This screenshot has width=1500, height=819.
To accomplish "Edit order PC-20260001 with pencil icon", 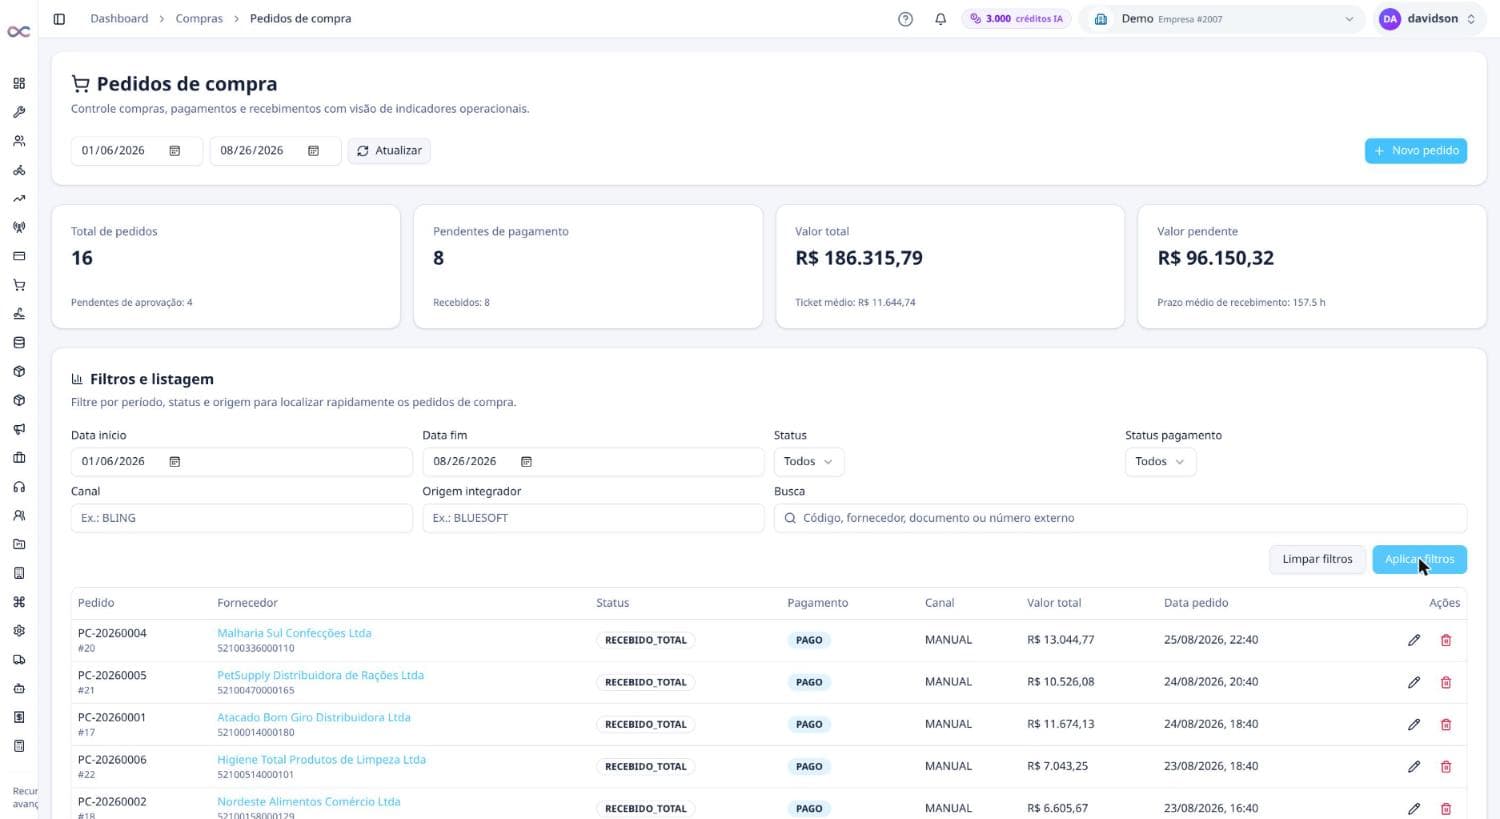I will click(x=1414, y=724).
